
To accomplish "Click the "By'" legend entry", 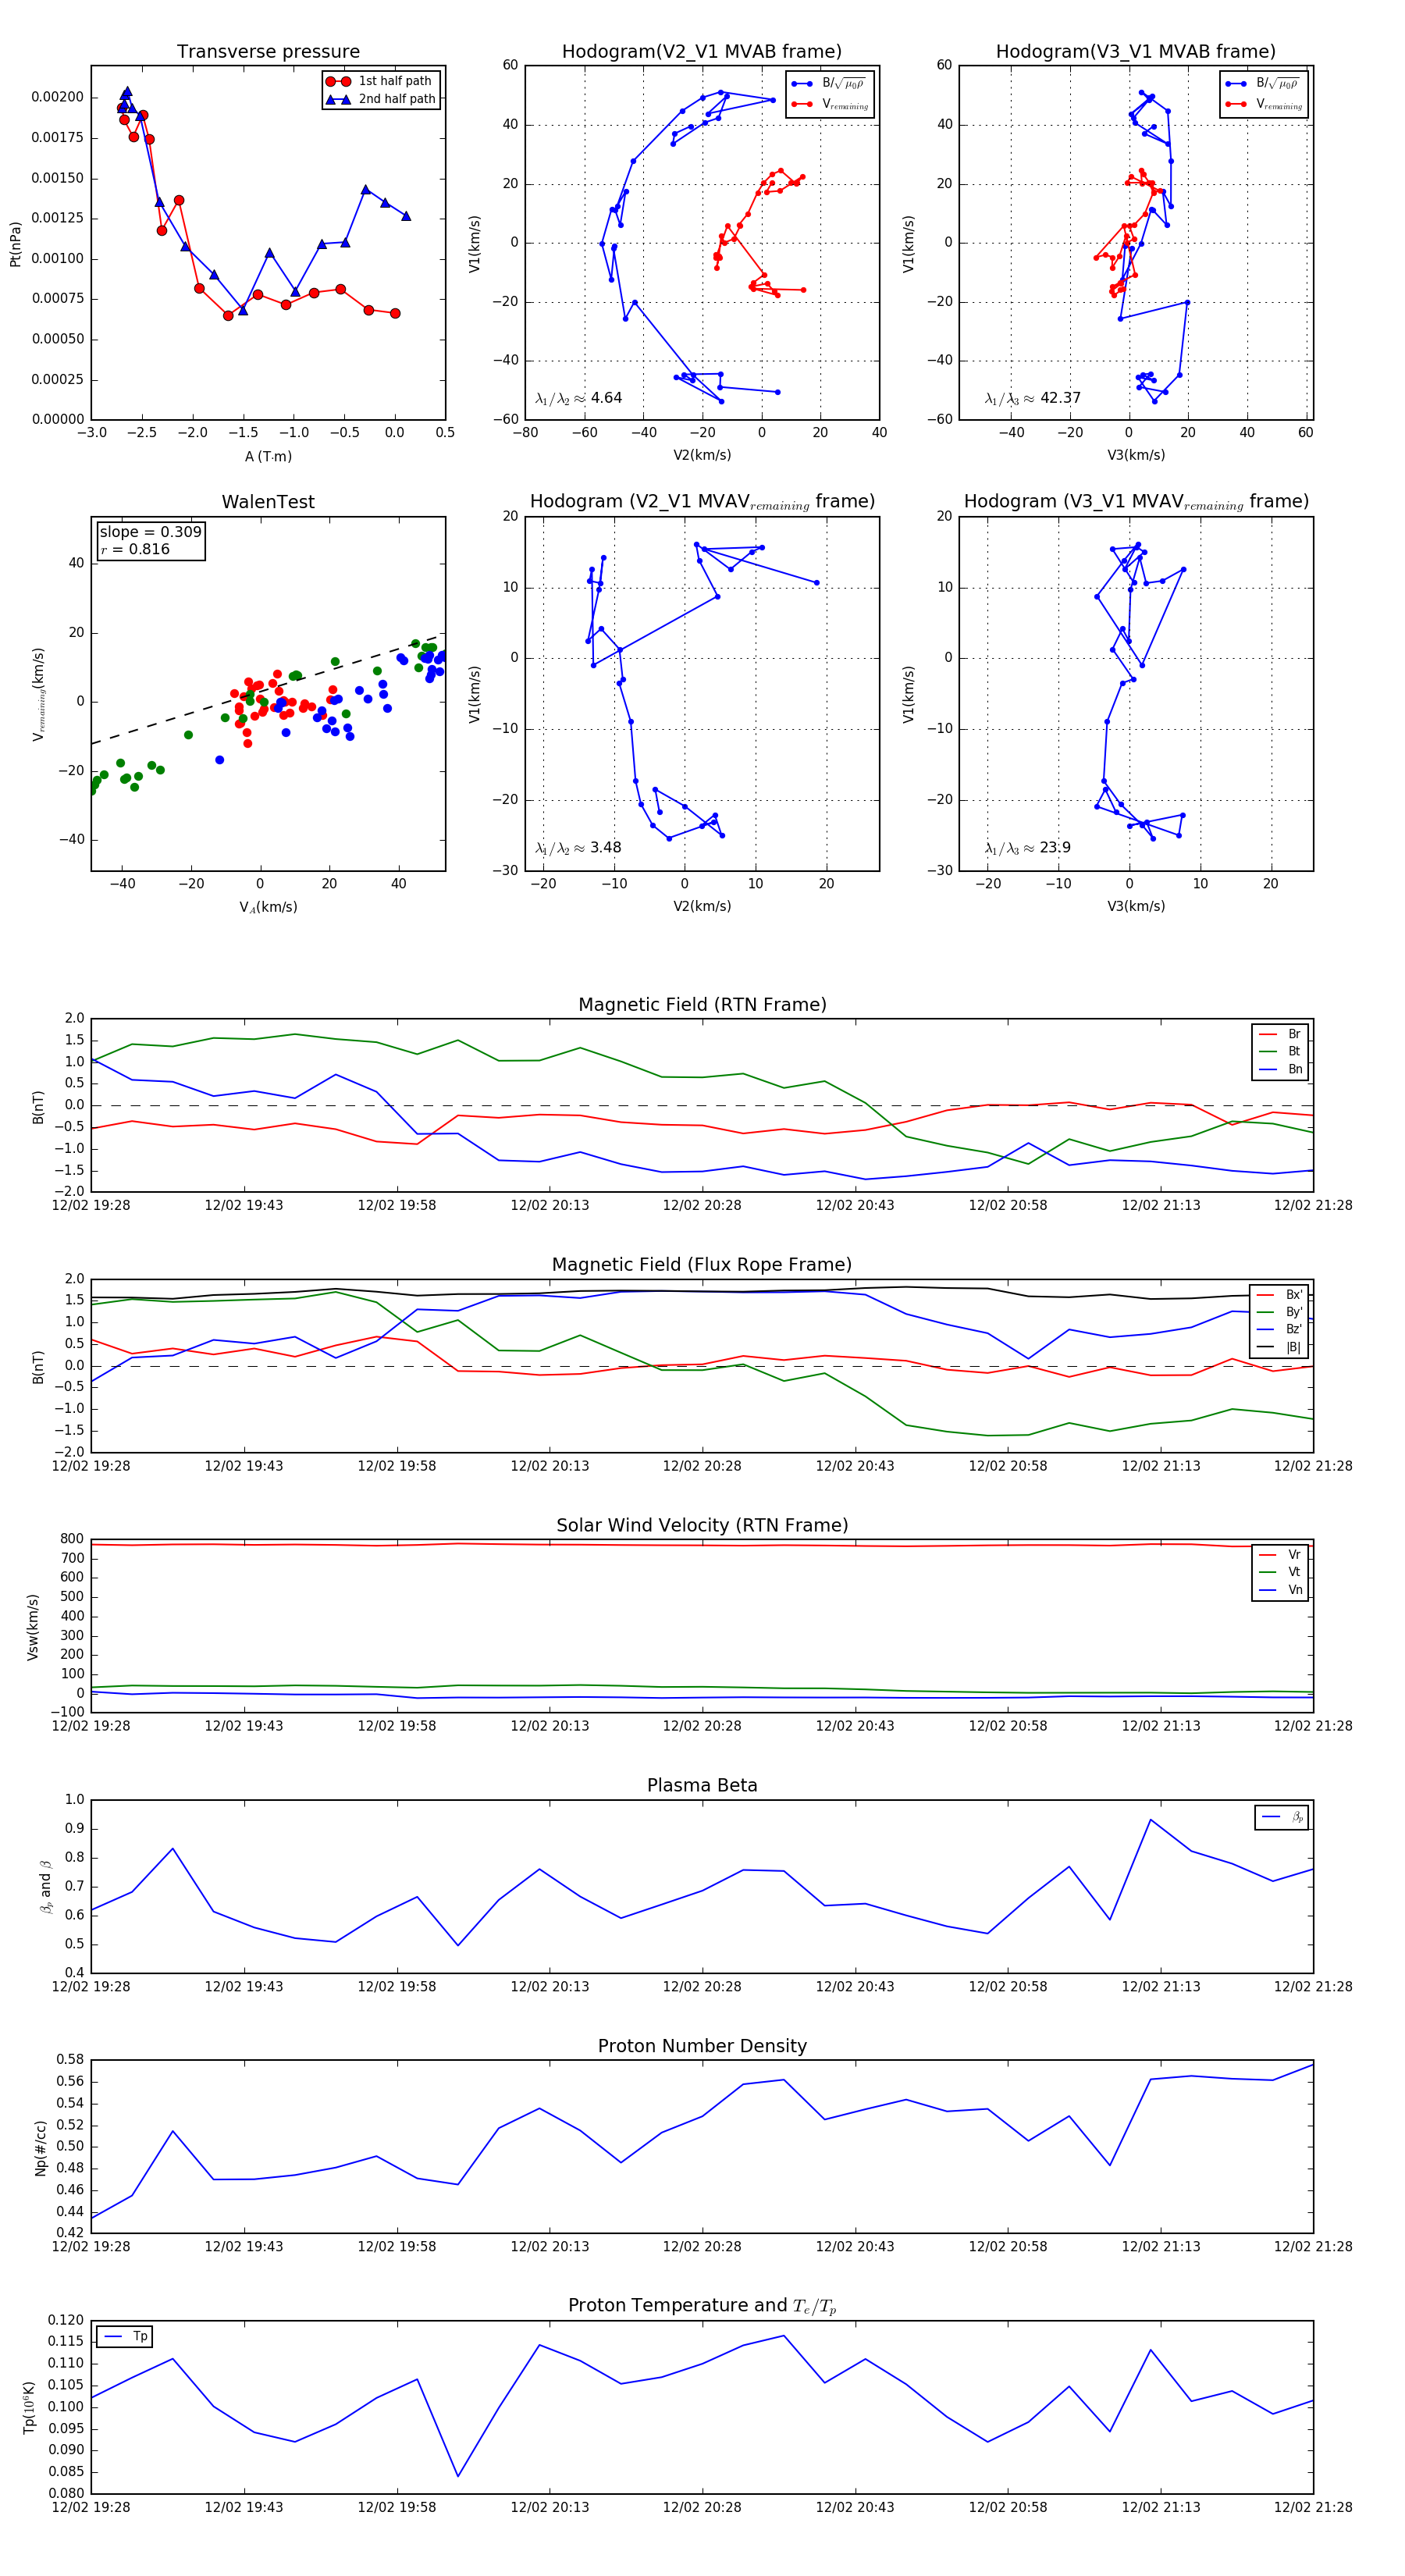I will pyautogui.click(x=1279, y=1312).
